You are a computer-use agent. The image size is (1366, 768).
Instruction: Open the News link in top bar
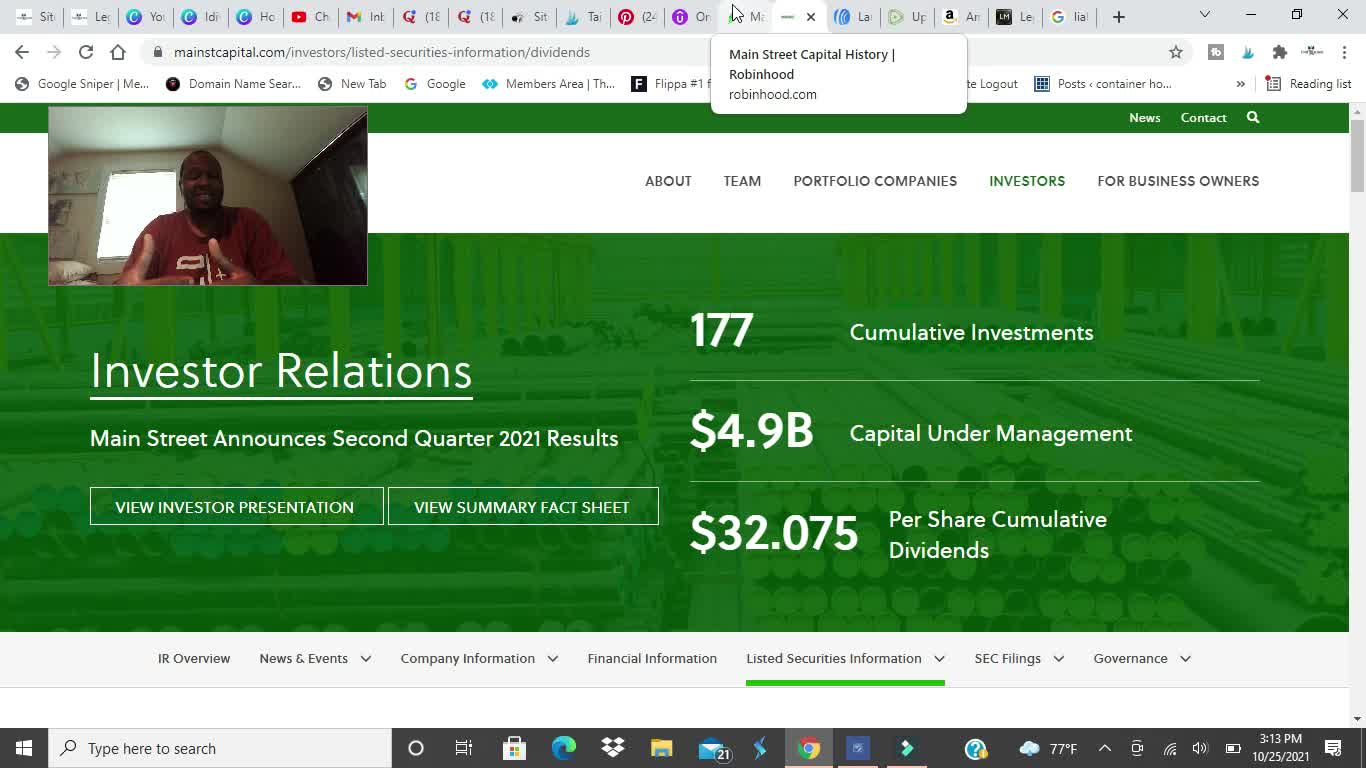1144,117
